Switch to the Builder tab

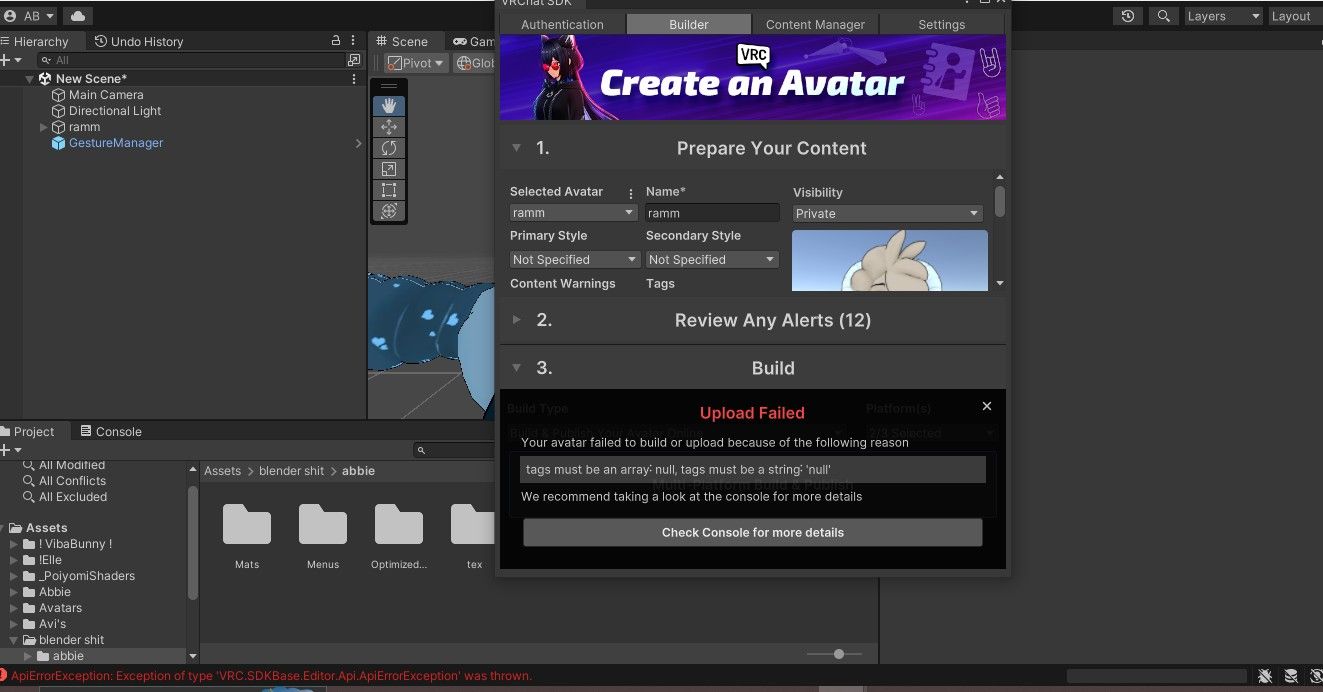(x=688, y=24)
